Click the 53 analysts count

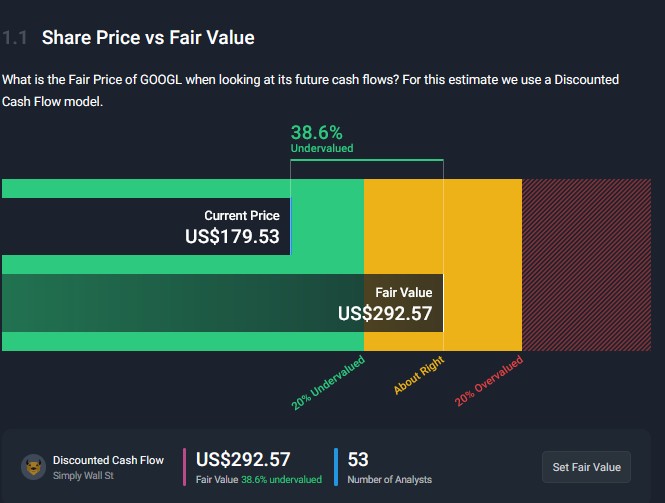(x=358, y=460)
